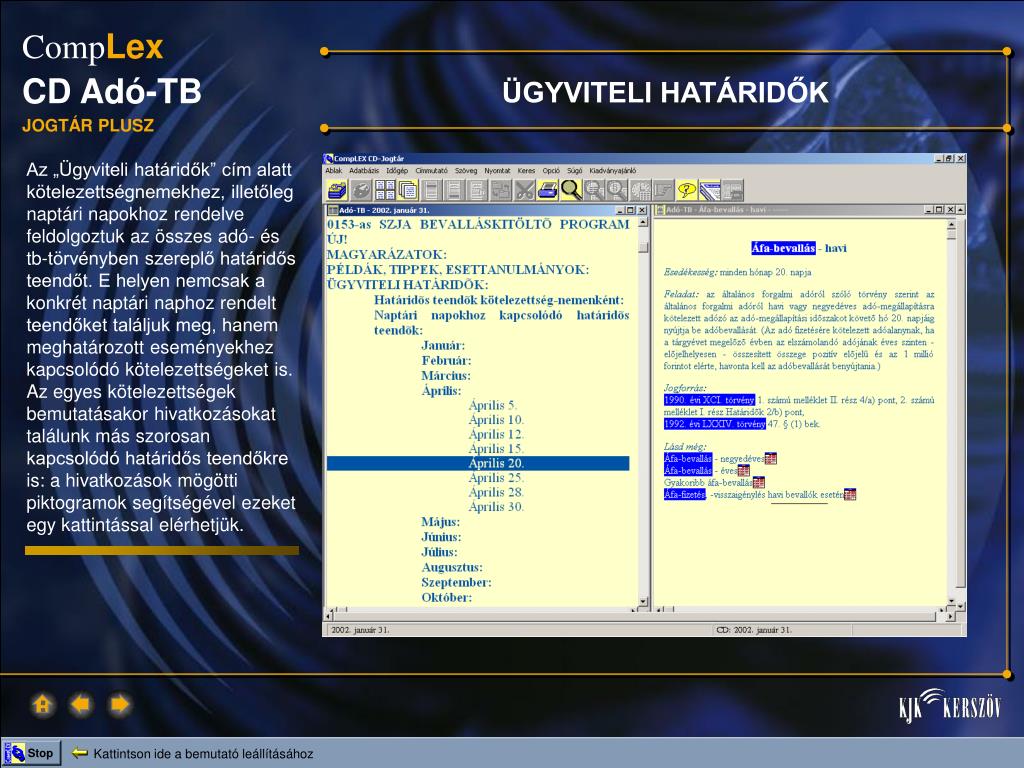Open the Keres menu

pos(526,171)
